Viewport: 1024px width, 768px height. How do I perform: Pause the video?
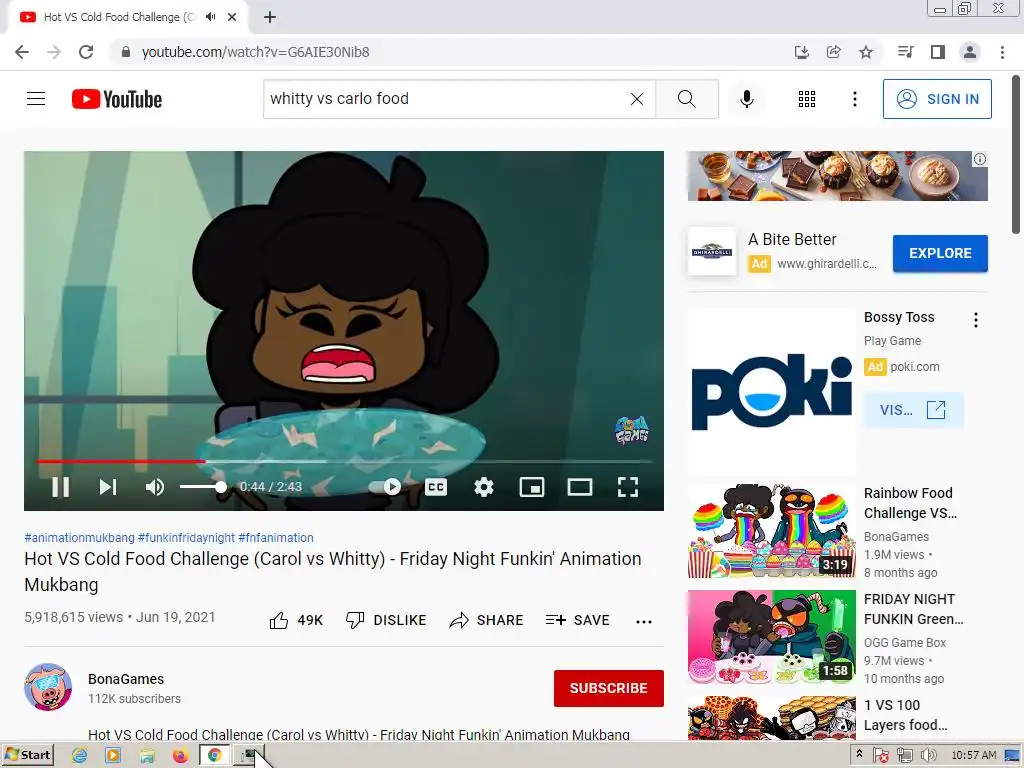tap(61, 487)
